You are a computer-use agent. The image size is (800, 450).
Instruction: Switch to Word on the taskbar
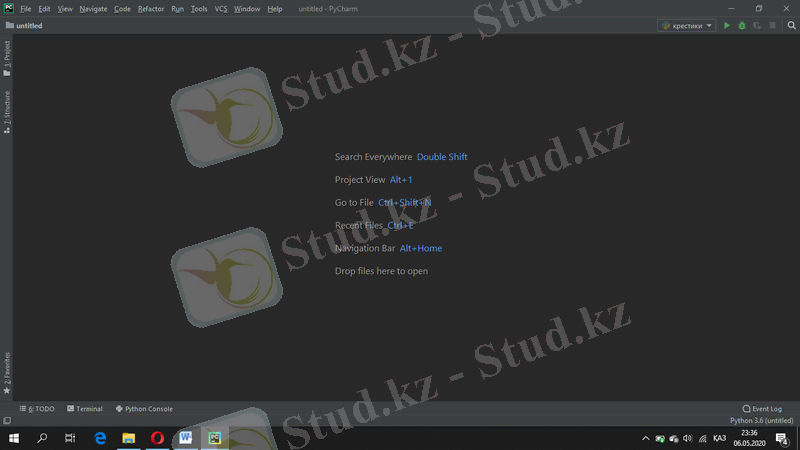186,438
